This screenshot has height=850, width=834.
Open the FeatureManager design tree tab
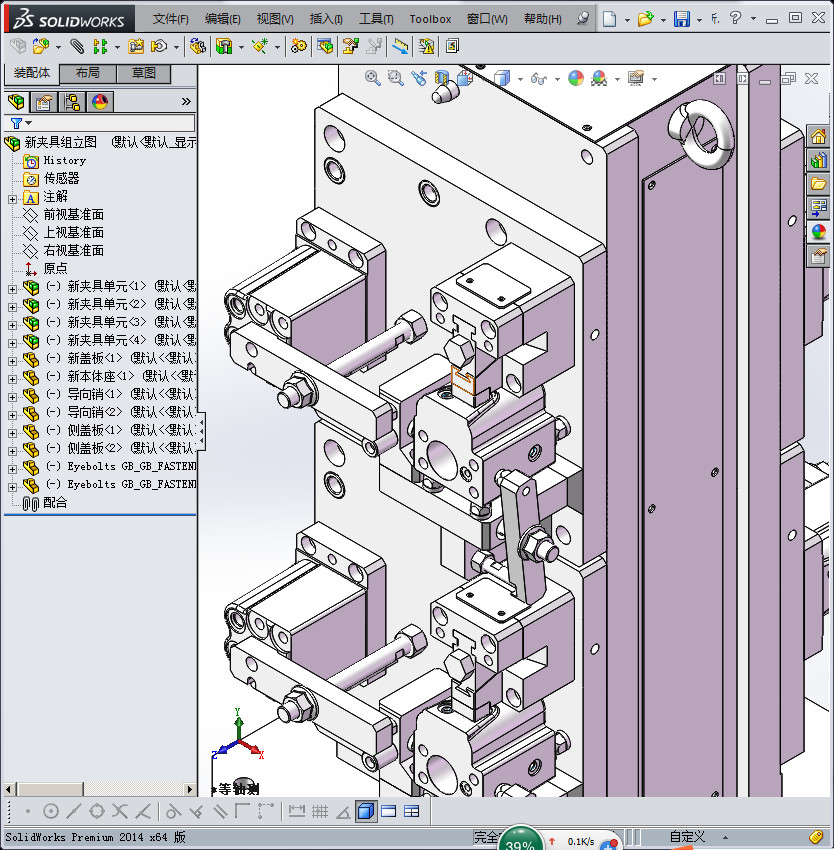tap(16, 101)
